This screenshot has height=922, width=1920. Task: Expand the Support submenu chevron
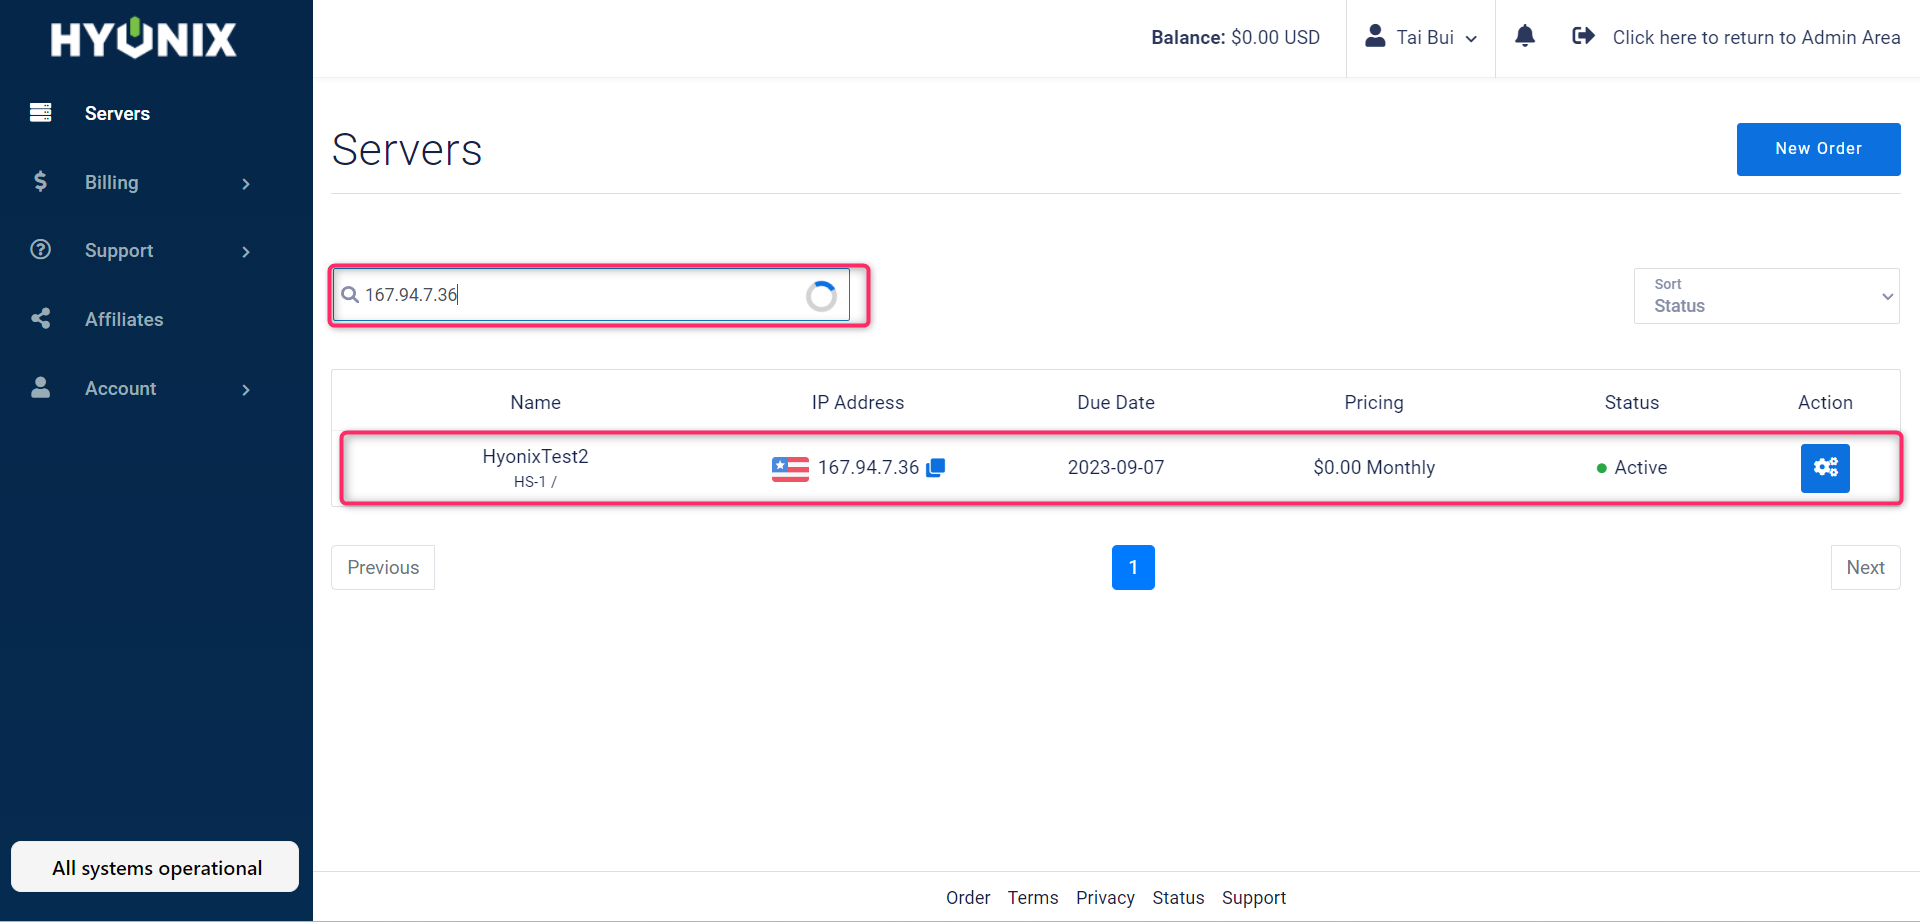click(246, 252)
